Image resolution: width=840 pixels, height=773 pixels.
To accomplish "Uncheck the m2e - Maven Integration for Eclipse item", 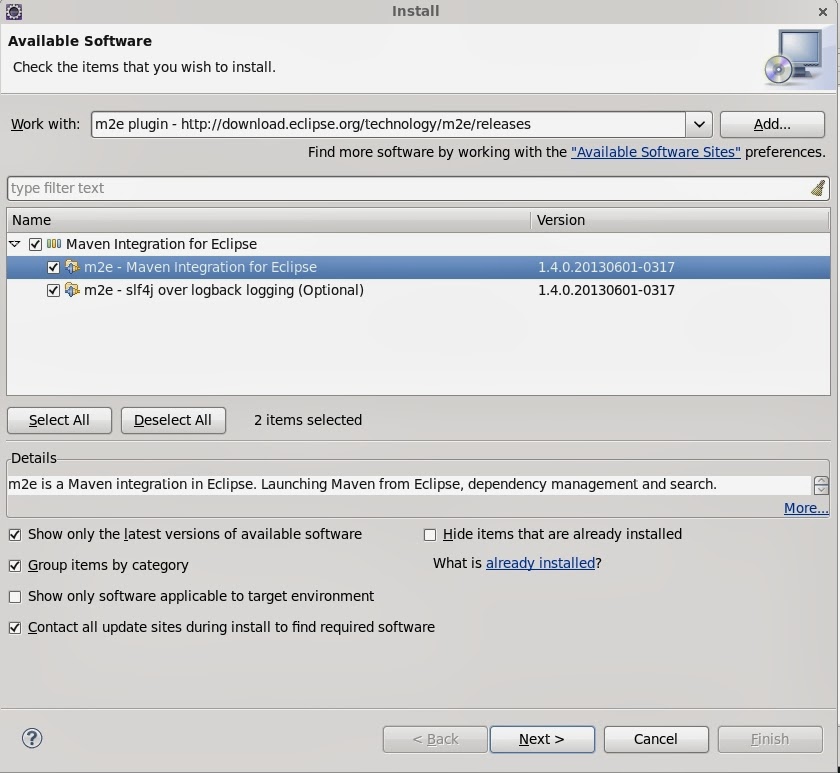I will tap(53, 267).
